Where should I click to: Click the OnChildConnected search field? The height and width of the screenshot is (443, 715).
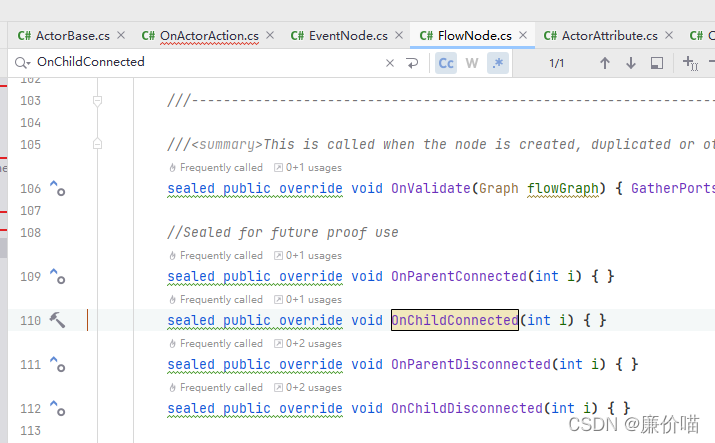point(207,62)
